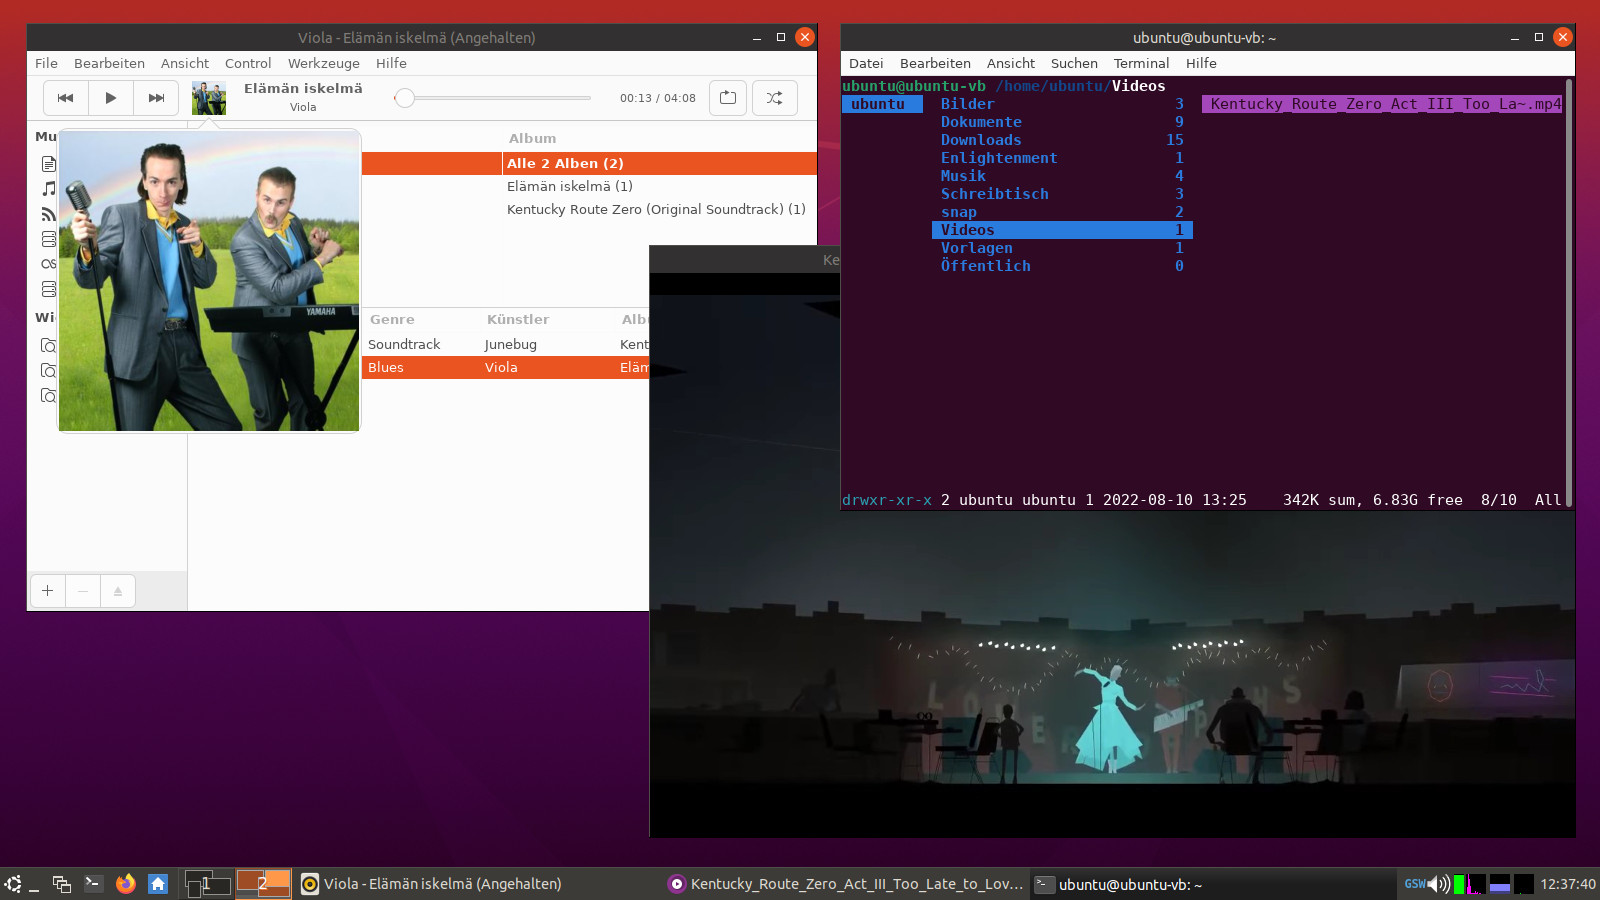Open the play queue sidebar icon
This screenshot has width=1600, height=900.
coord(48,164)
